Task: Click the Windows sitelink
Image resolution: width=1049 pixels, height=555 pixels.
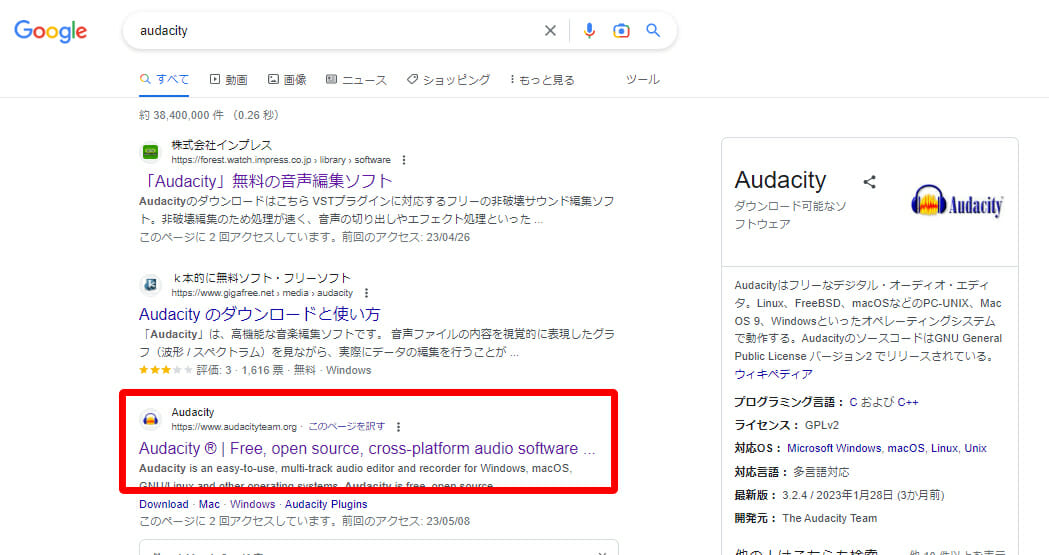Action: coord(252,504)
